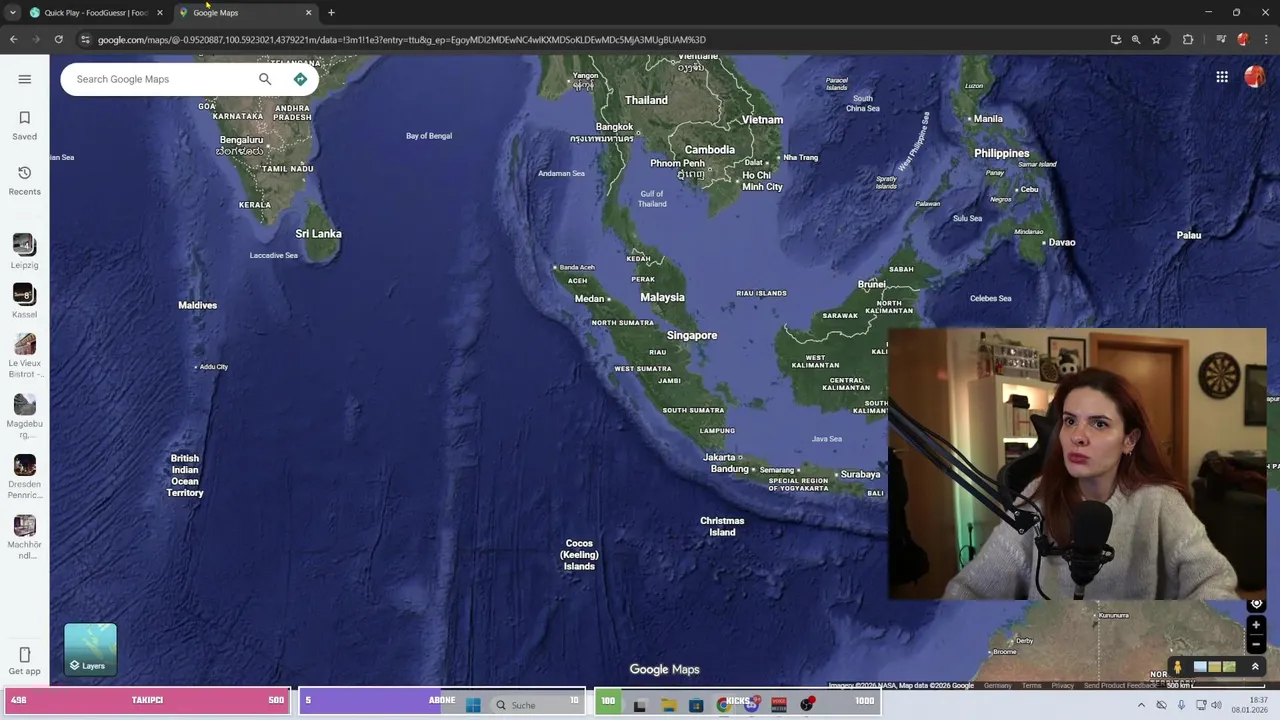Open a new browser tab
The width and height of the screenshot is (1280, 720).
pos(331,13)
